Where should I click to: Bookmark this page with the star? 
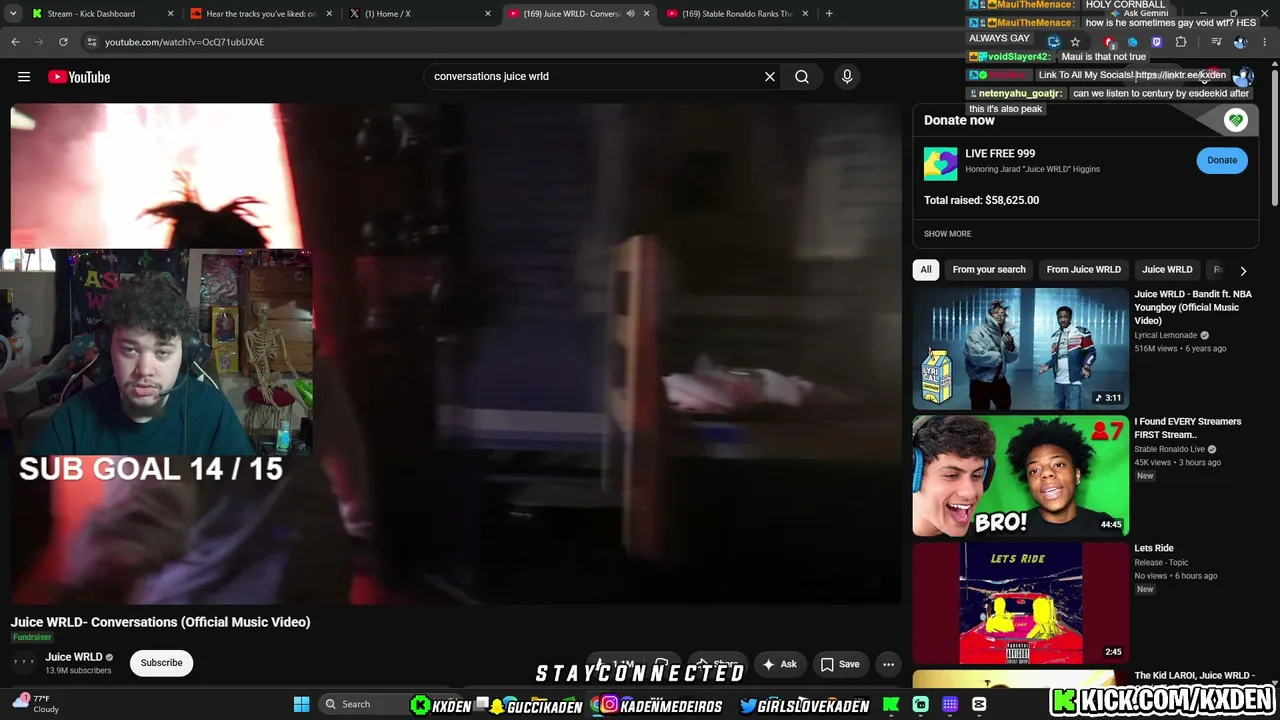pos(1075,42)
